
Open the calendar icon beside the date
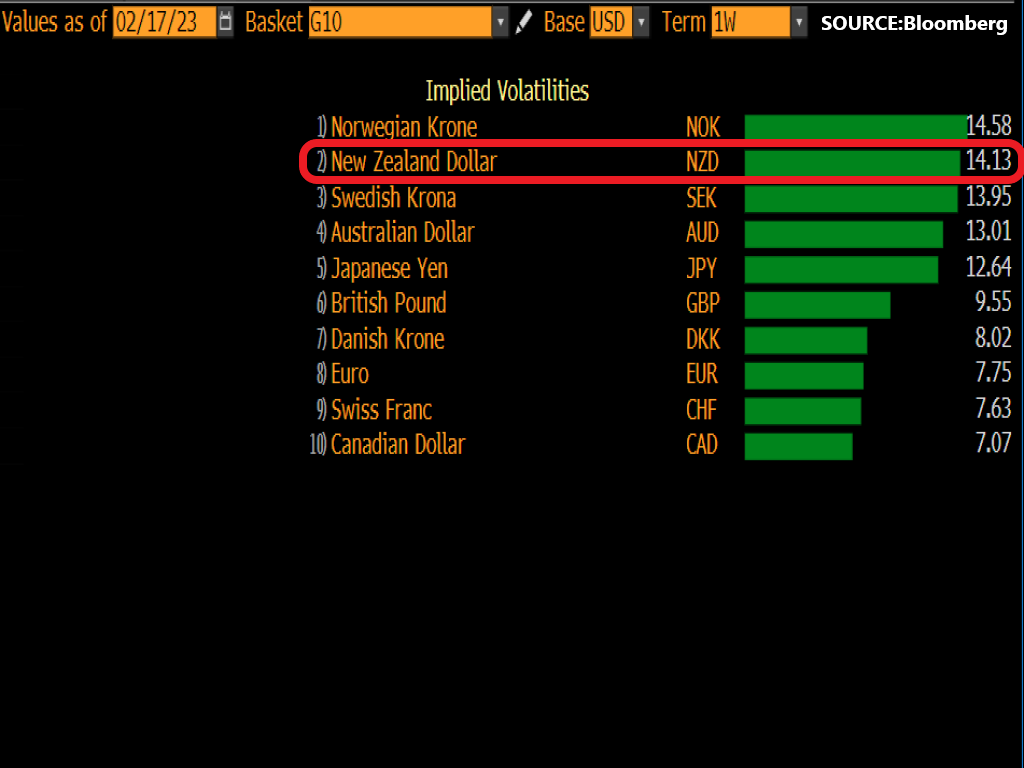[x=226, y=22]
